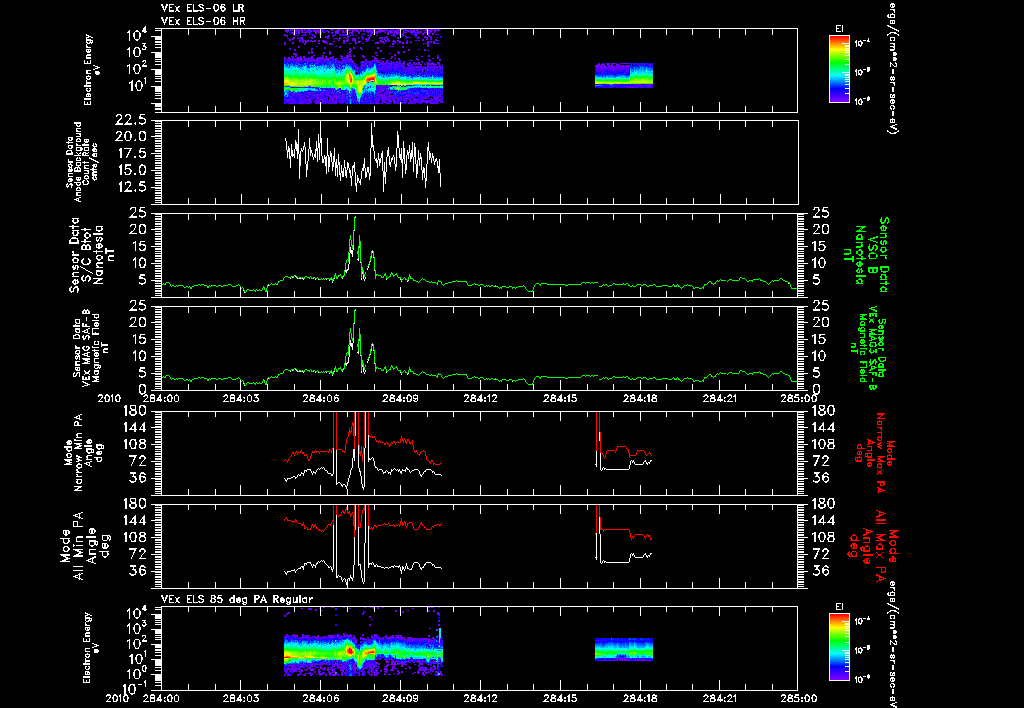
Task: Click the large ELS-06 spectrogram data block
Action: tap(363, 67)
